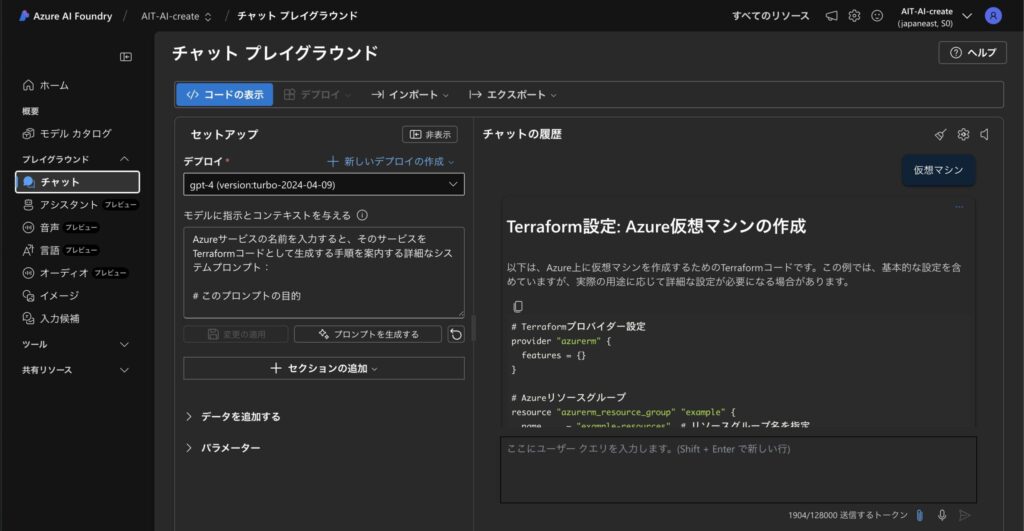Image resolution: width=1024 pixels, height=531 pixels.
Task: Open セクションの追加 dropdown
Action: click(x=324, y=368)
